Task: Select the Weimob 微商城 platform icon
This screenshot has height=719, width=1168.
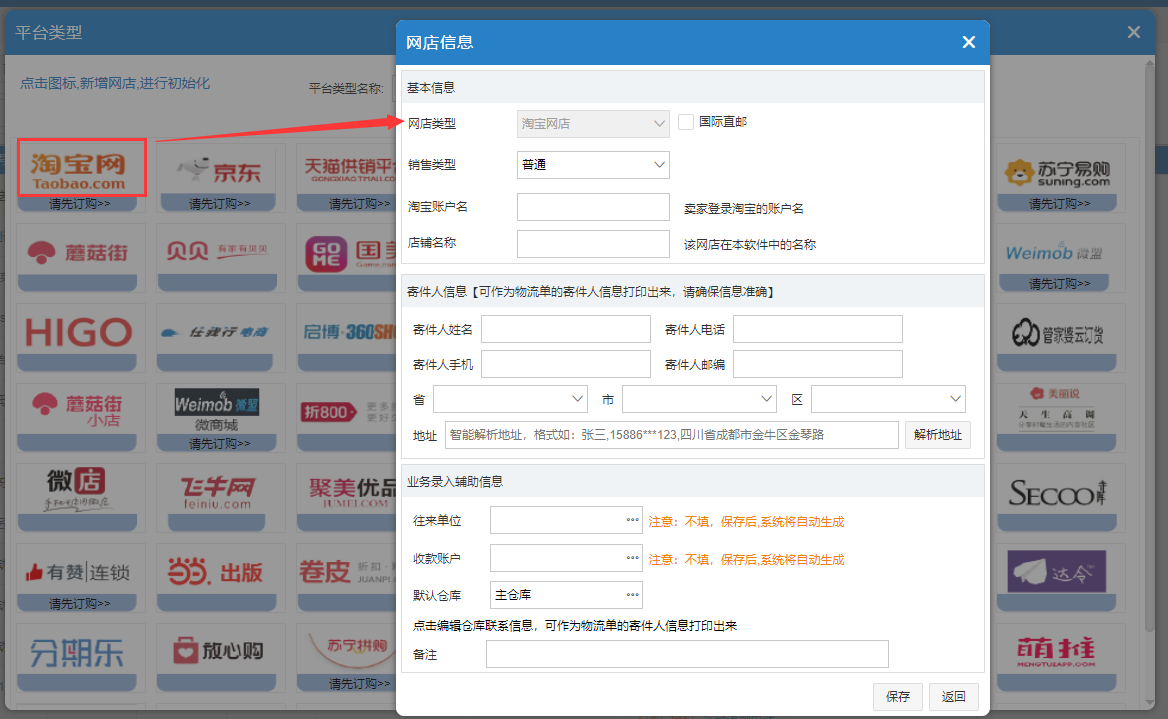Action: [217, 411]
